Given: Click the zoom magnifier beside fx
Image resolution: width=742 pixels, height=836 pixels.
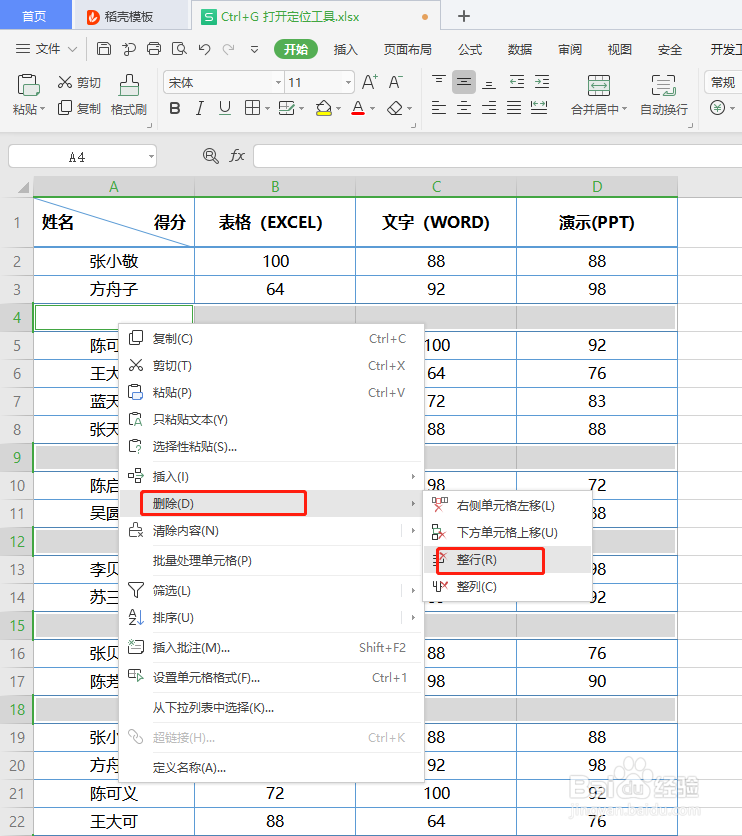Looking at the screenshot, I should tap(211, 156).
